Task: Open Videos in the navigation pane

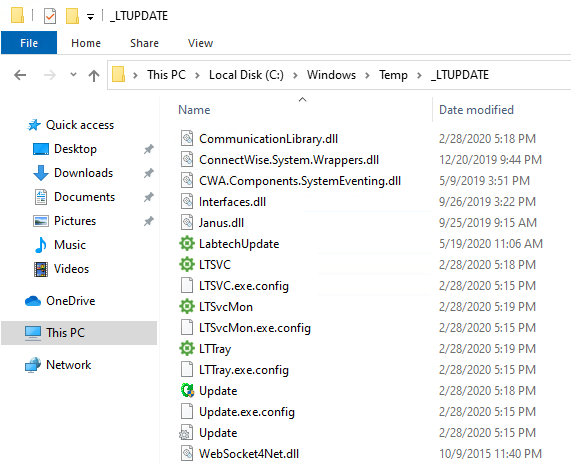Action: (x=71, y=269)
